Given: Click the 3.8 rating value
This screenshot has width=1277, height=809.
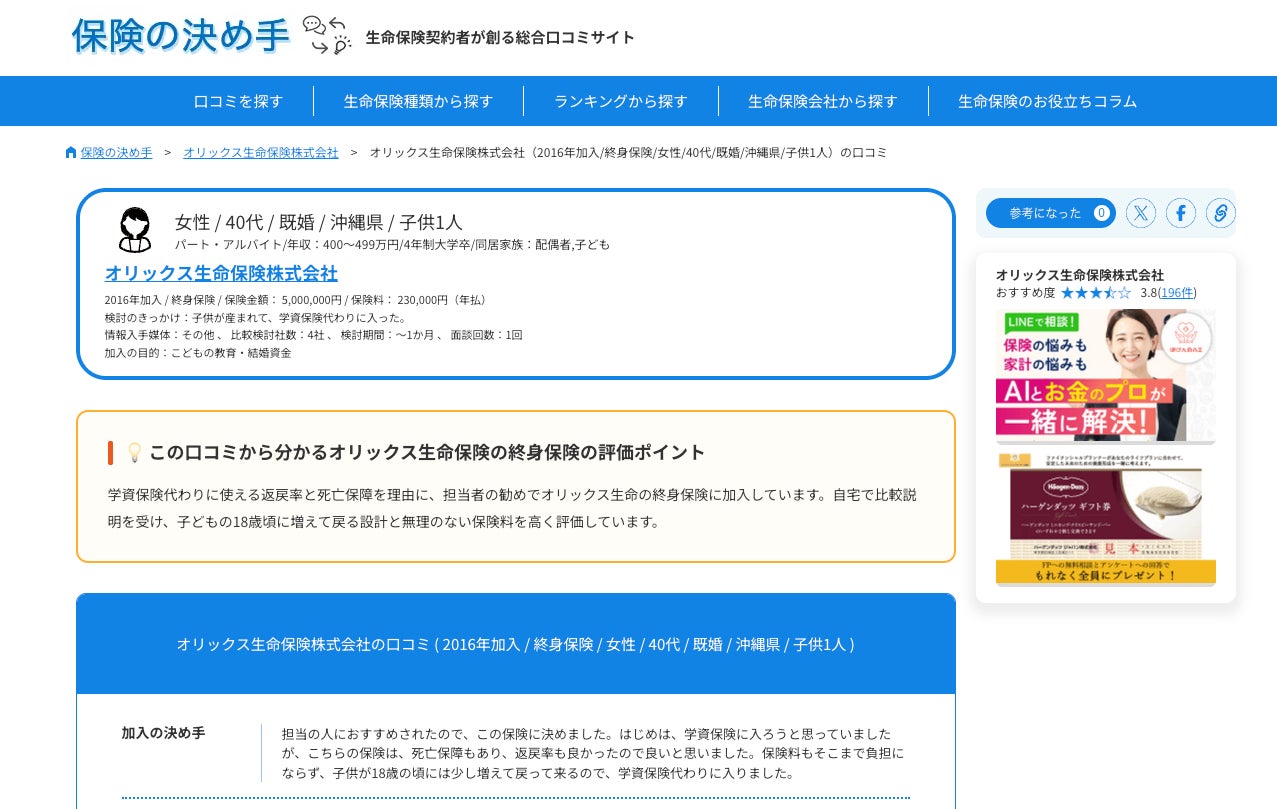Looking at the screenshot, I should click(x=1148, y=293).
